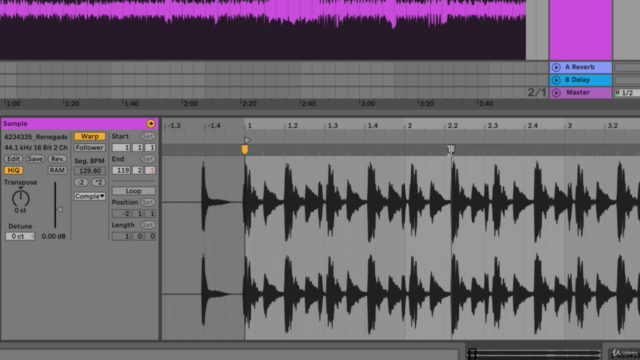
Task: Click the Sample panel title bar
Action: click(x=80, y=123)
